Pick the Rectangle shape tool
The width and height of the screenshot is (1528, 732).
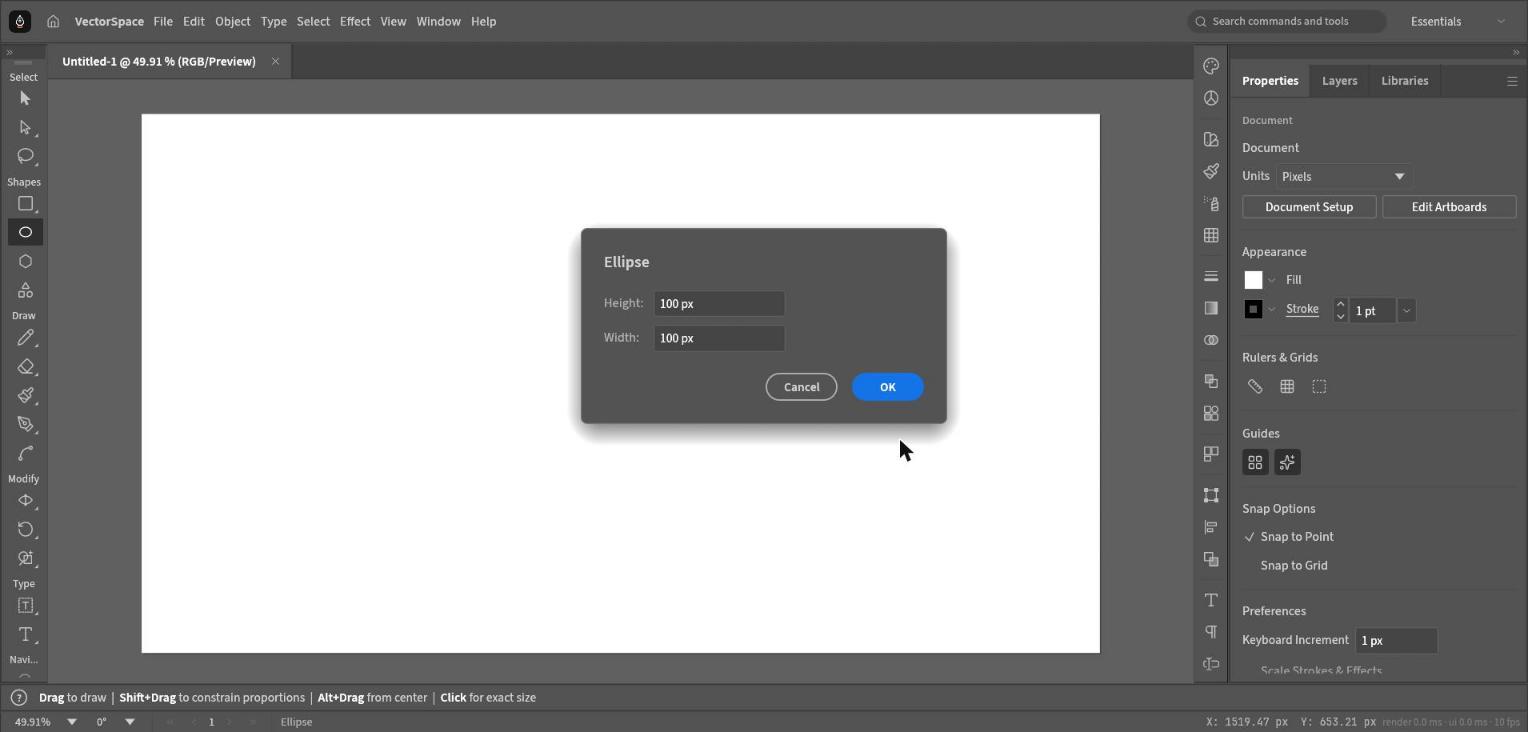point(25,203)
